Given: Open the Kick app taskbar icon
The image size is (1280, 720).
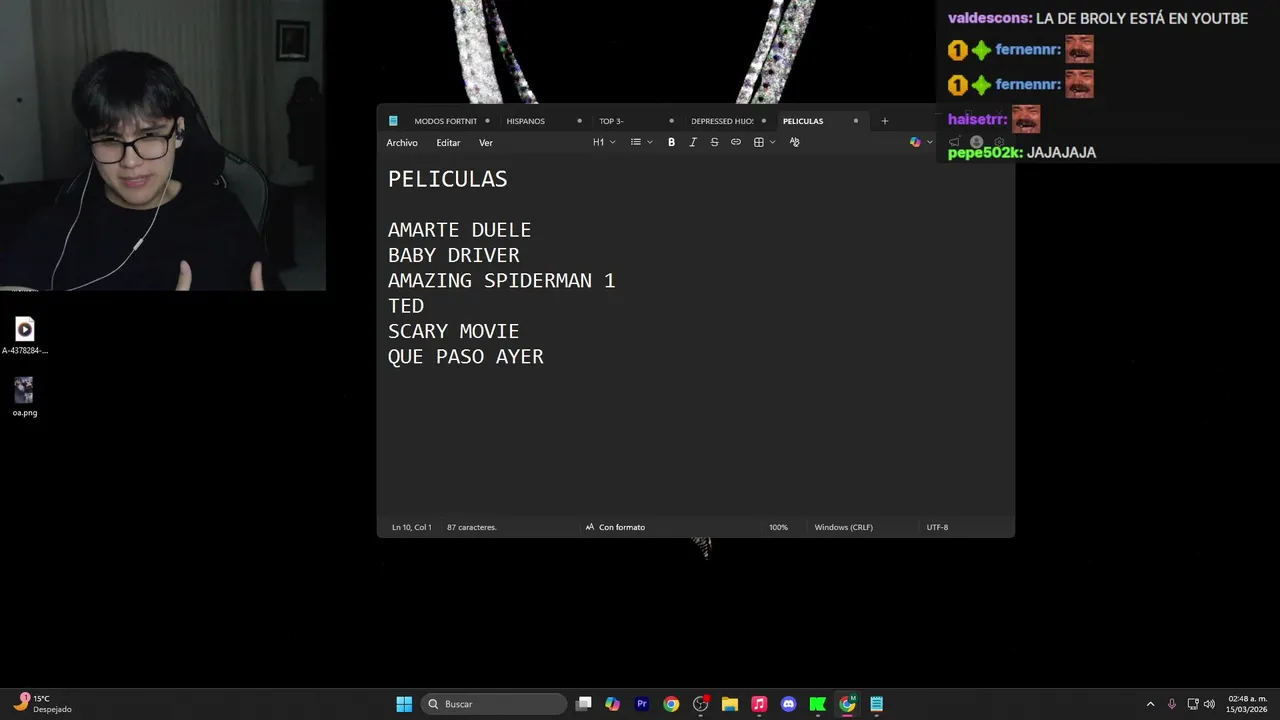Looking at the screenshot, I should coord(818,704).
